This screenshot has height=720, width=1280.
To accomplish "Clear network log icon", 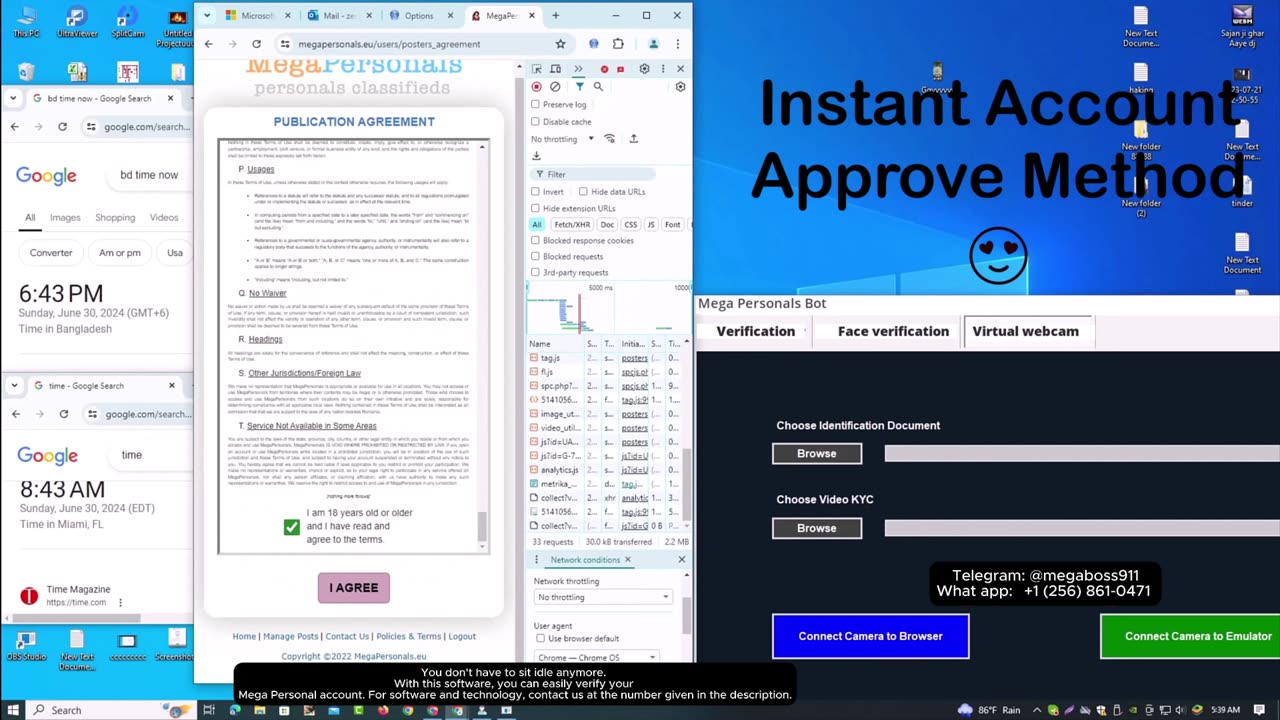I will (x=555, y=87).
